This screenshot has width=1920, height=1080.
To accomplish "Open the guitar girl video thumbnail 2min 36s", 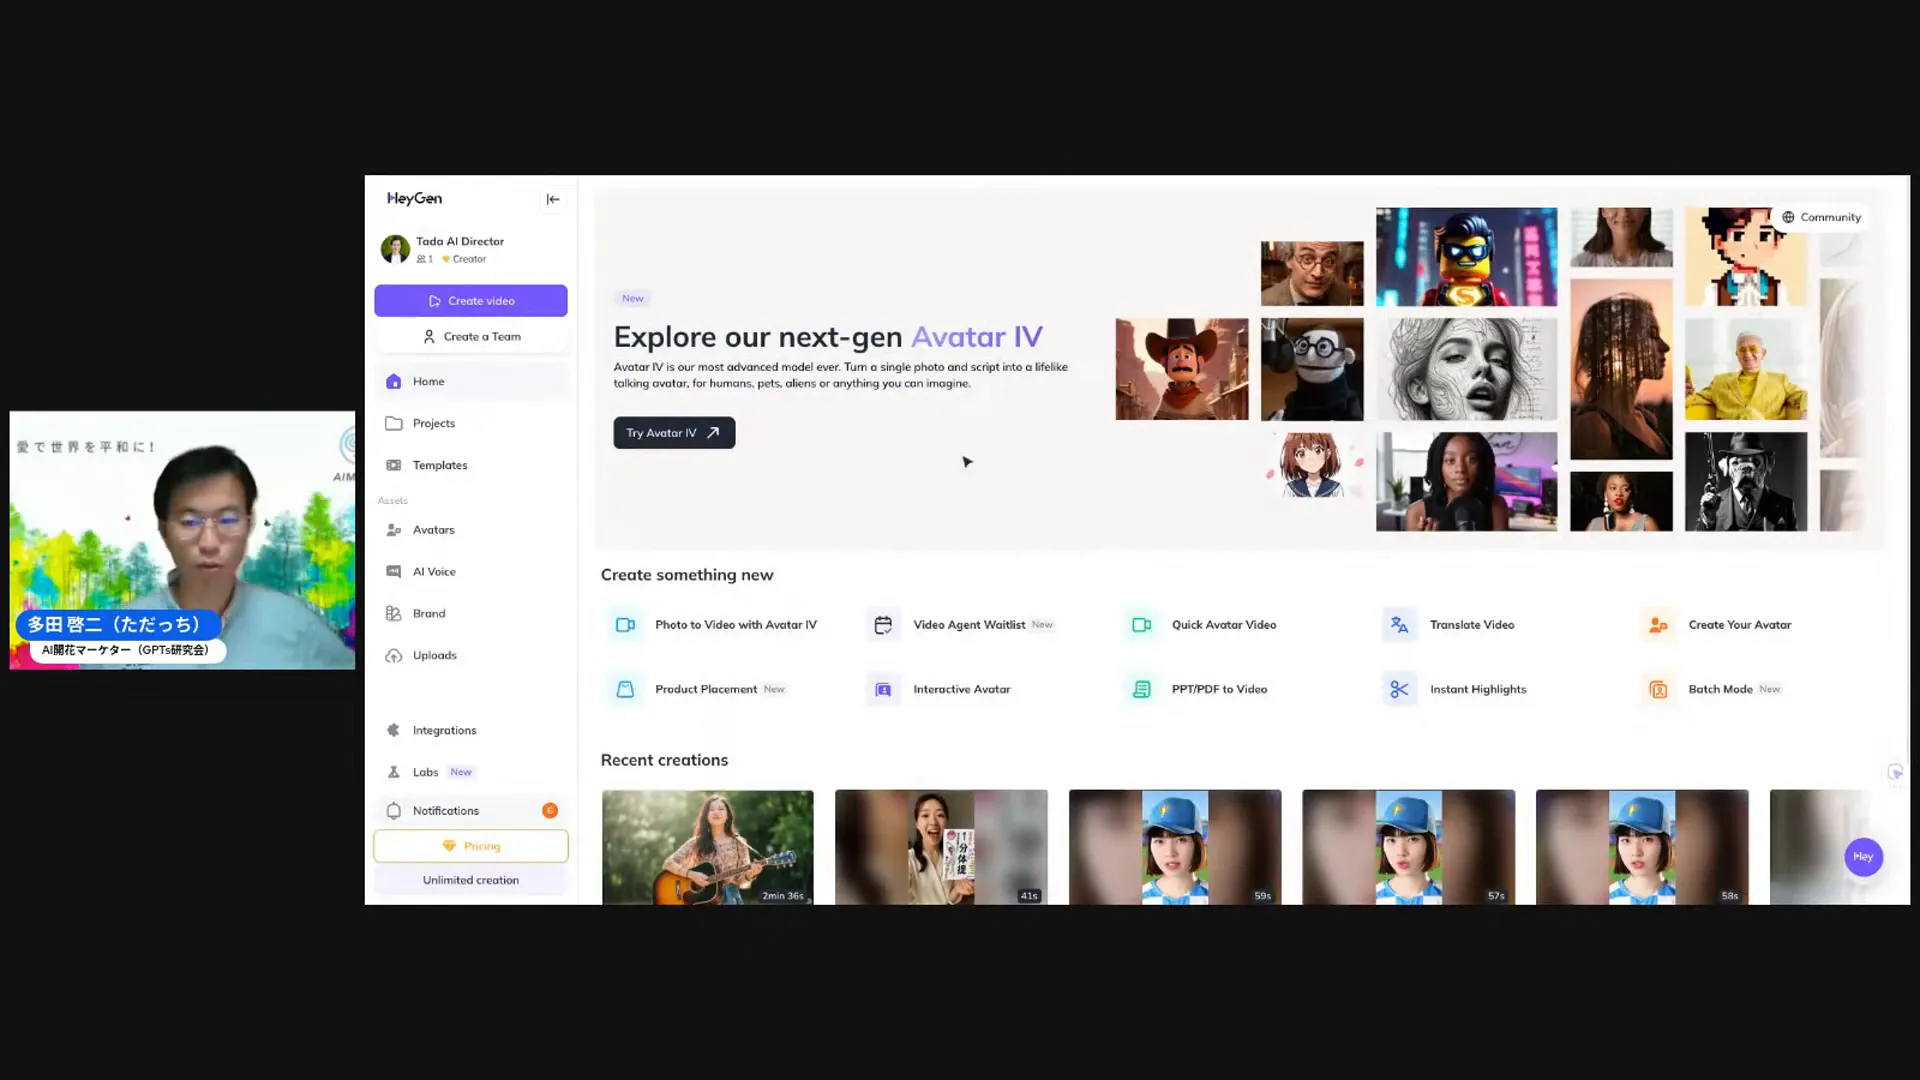I will click(708, 847).
